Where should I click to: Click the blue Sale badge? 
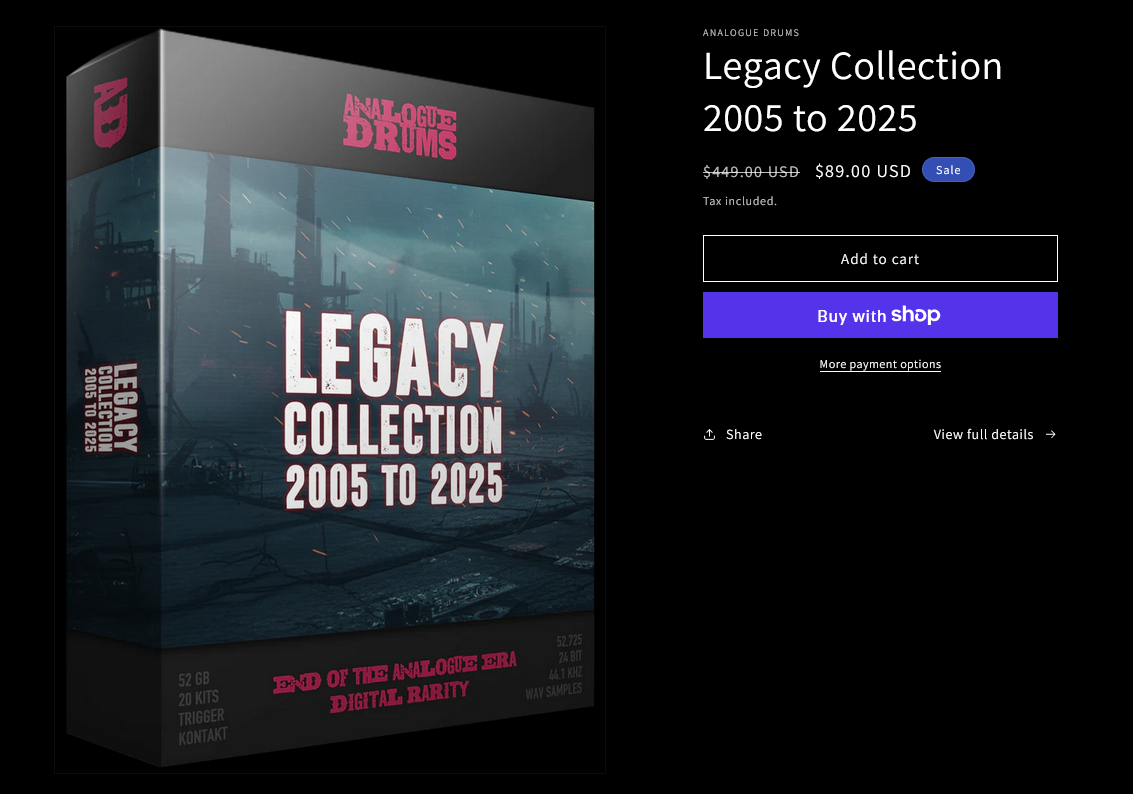pyautogui.click(x=948, y=170)
